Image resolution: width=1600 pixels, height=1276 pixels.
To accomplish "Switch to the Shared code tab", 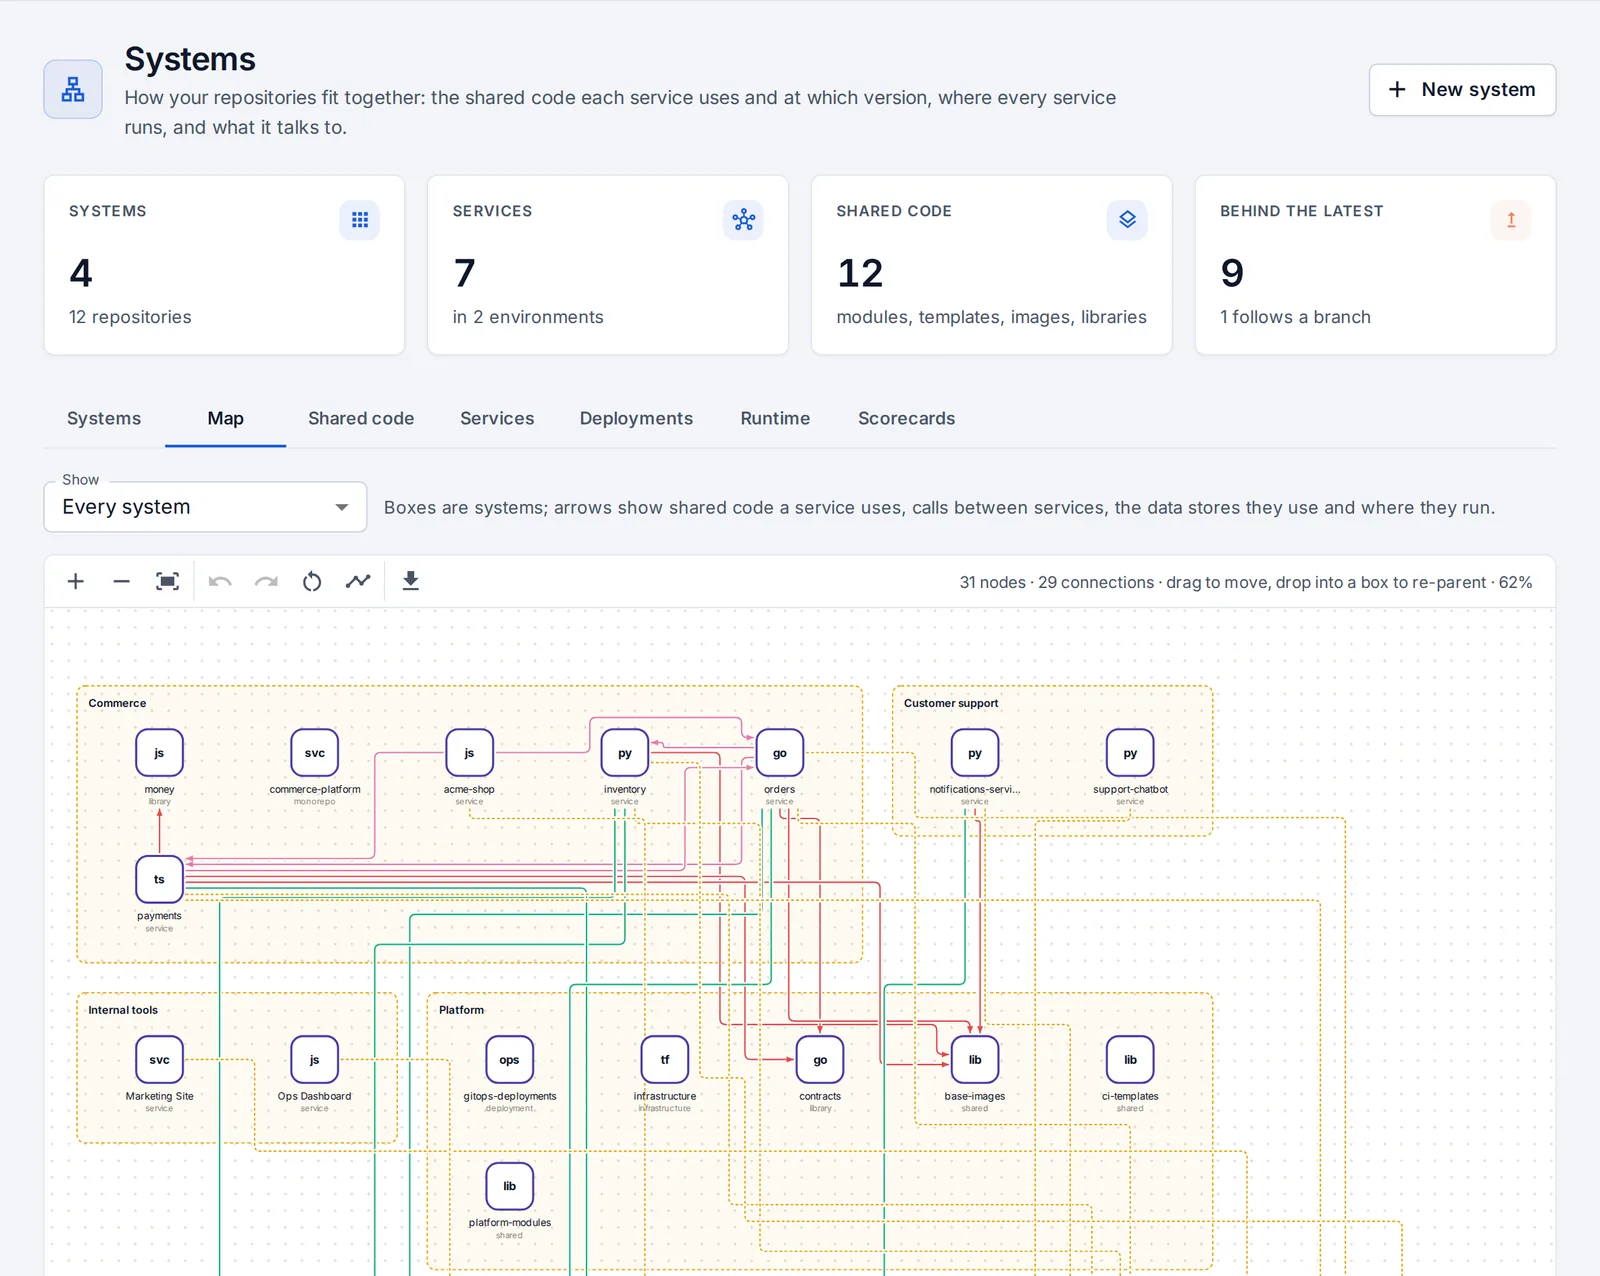I will tap(361, 419).
